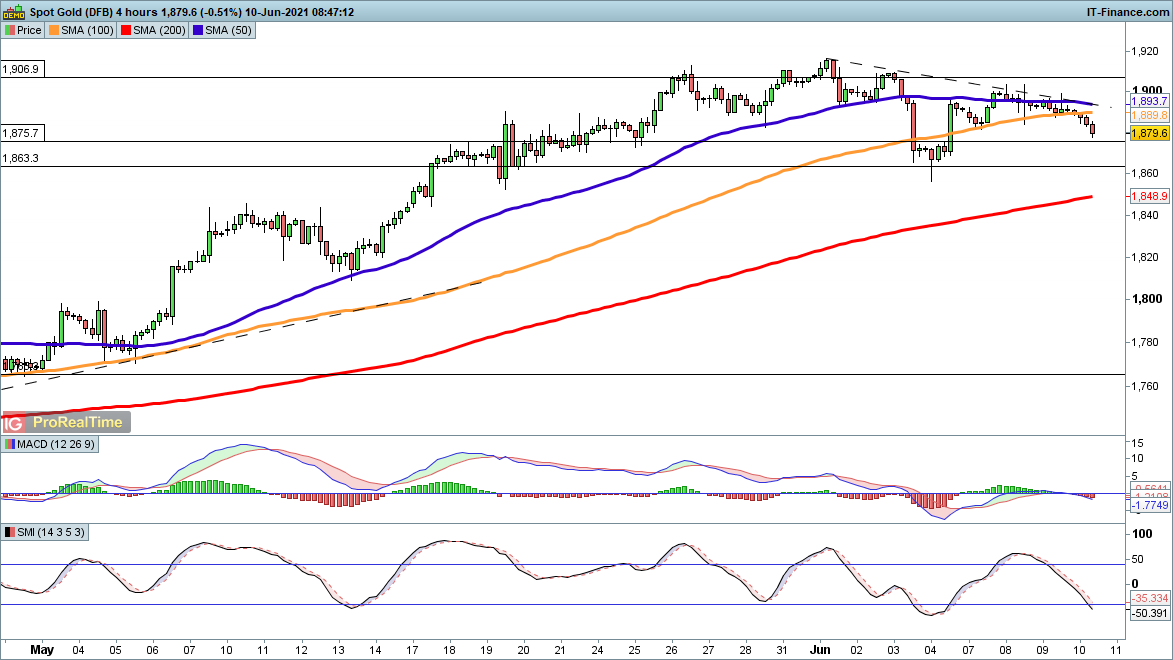Click the red SMA (200) color swatch
This screenshot has width=1173, height=660.
tap(126, 30)
